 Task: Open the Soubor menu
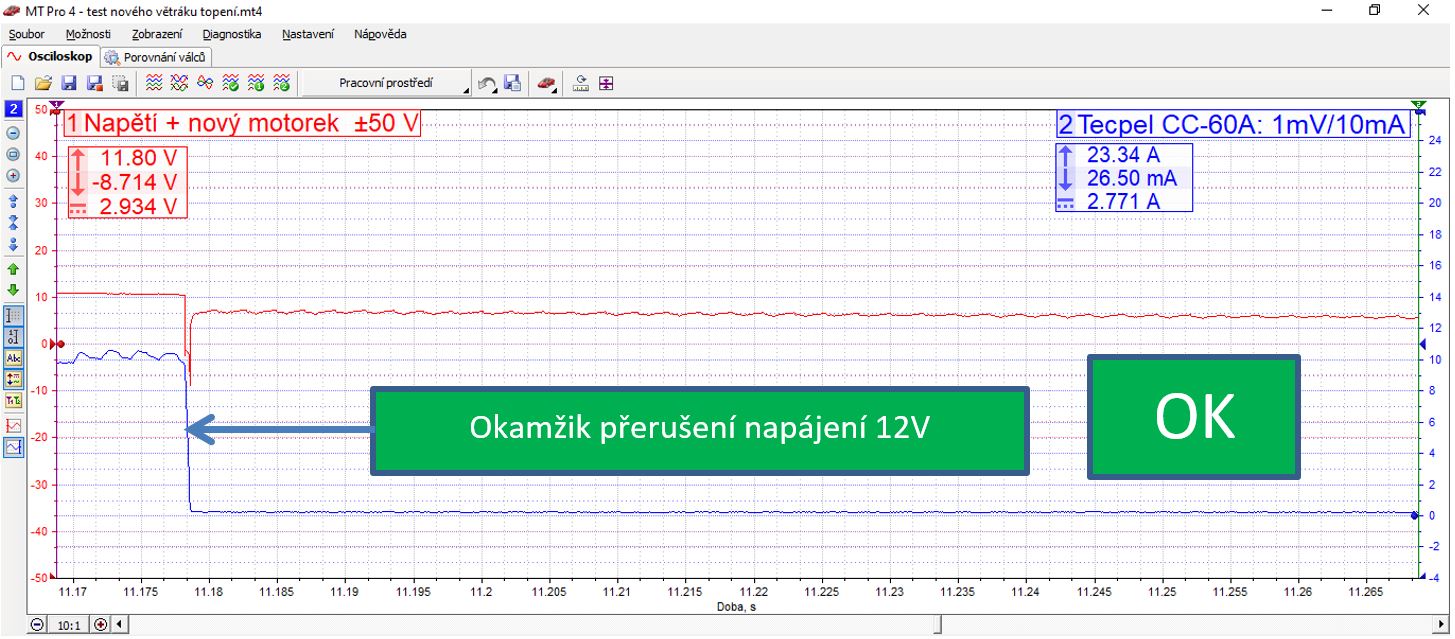26,34
